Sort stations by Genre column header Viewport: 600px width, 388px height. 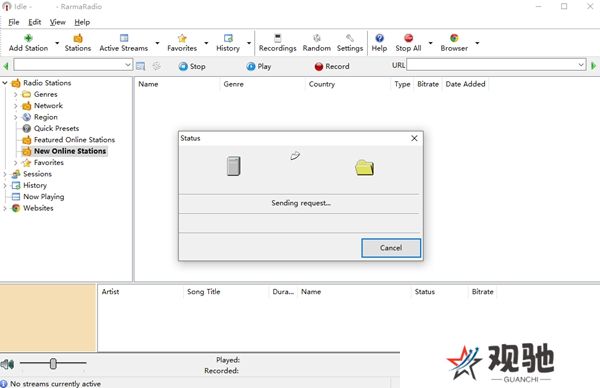262,84
